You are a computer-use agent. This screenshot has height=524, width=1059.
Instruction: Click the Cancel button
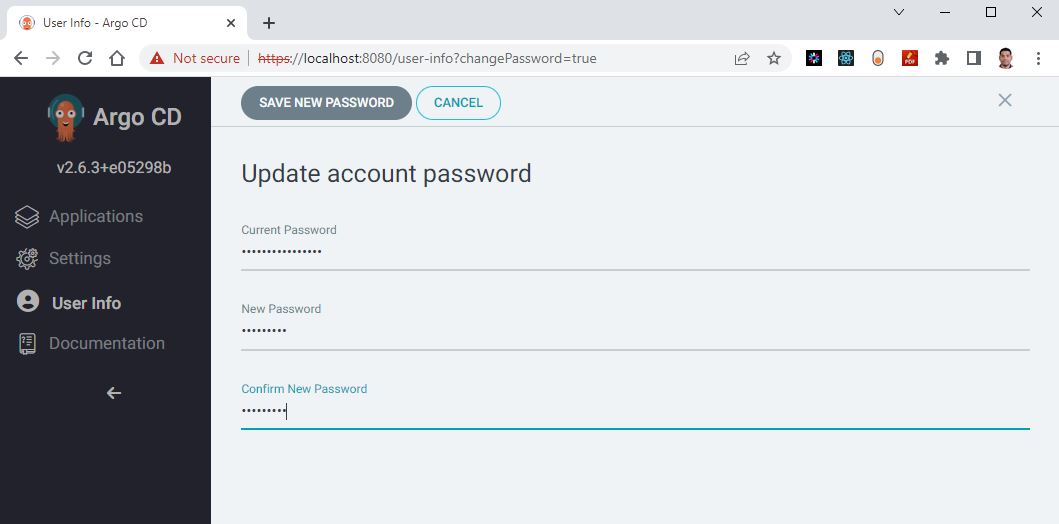tap(458, 103)
